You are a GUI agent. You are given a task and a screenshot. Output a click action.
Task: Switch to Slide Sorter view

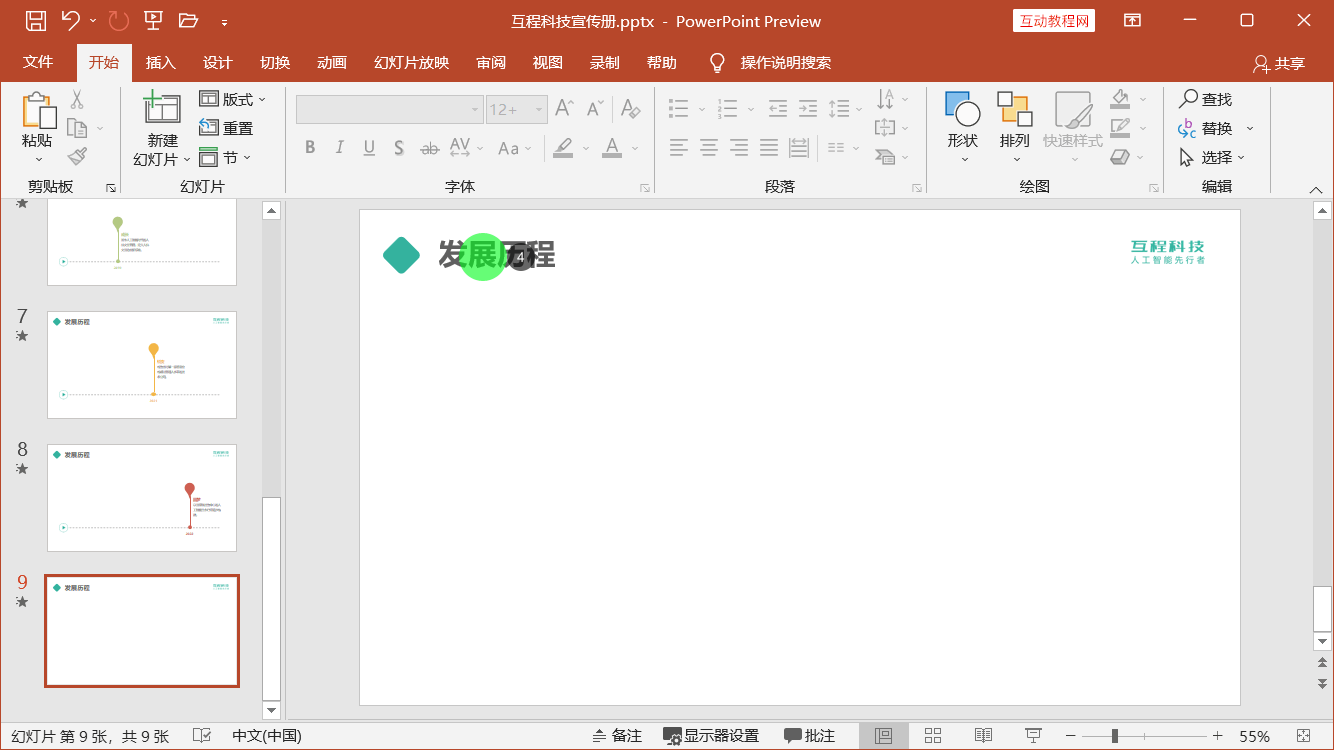(x=933, y=736)
